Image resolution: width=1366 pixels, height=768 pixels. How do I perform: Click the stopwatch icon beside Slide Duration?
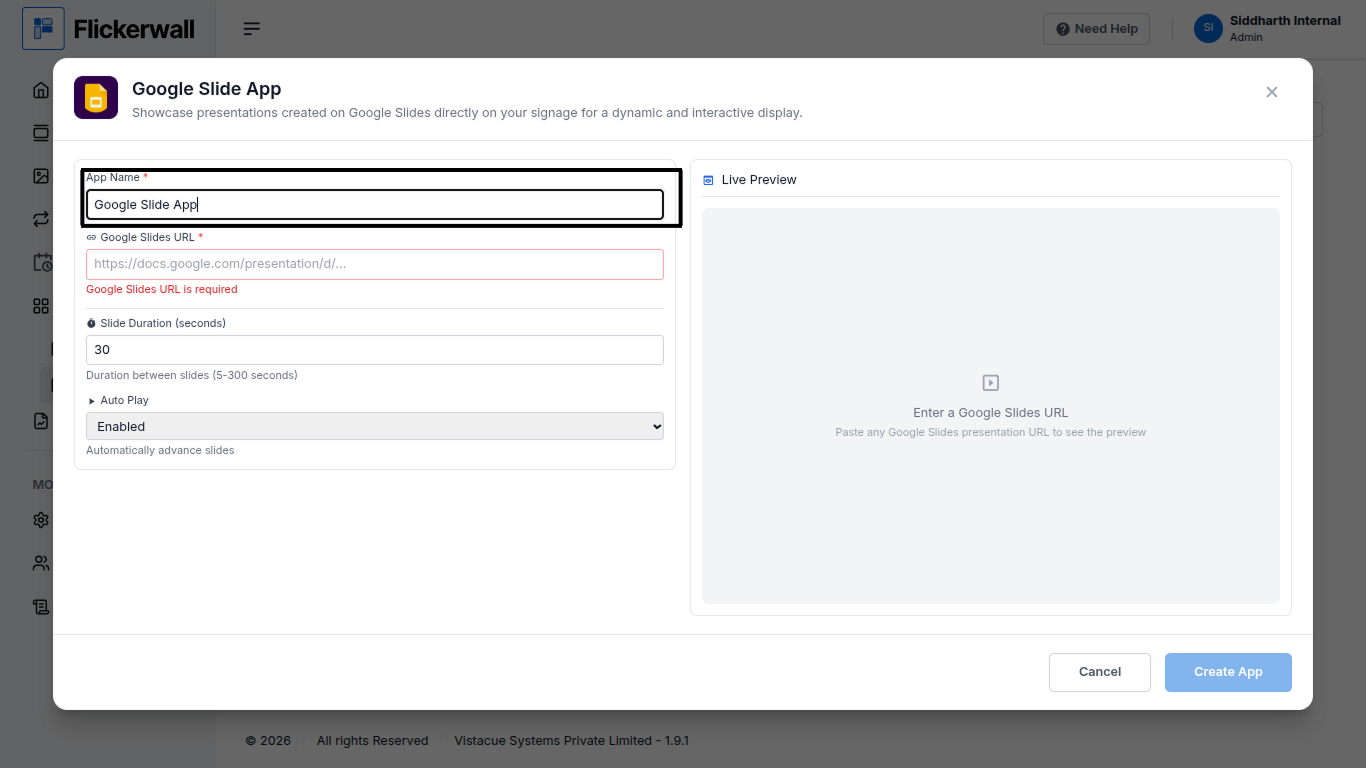(91, 323)
